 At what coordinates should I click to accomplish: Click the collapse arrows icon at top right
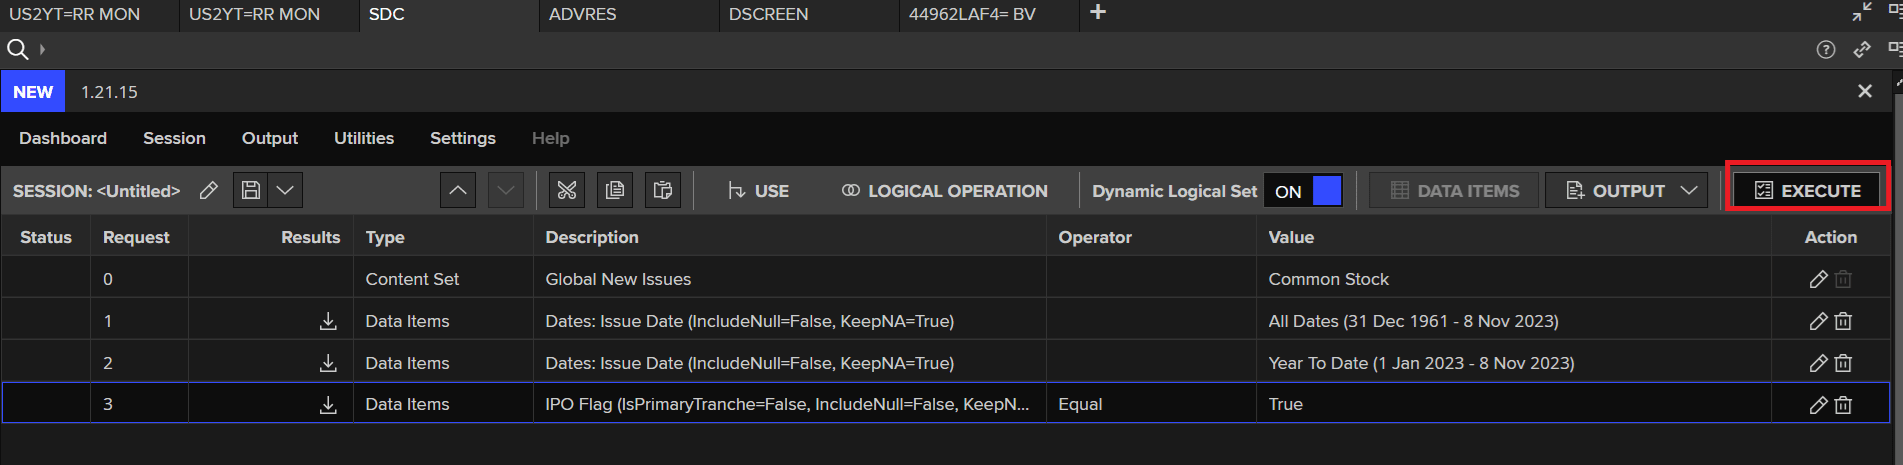point(1862,12)
